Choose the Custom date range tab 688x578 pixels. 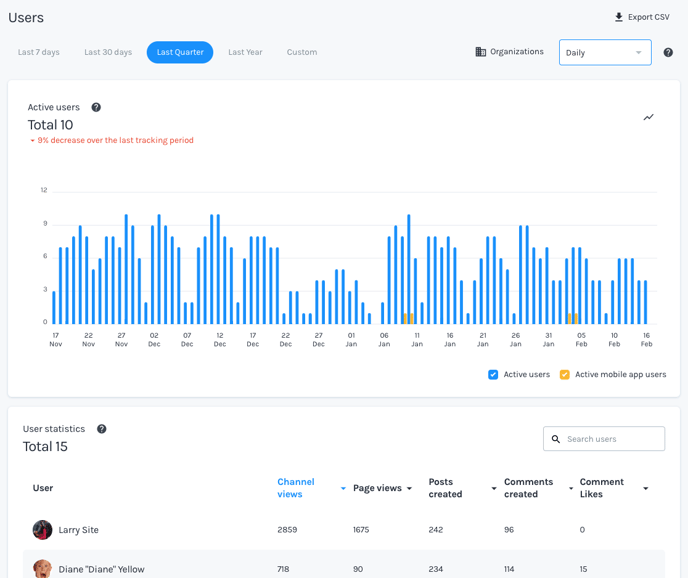(x=302, y=52)
